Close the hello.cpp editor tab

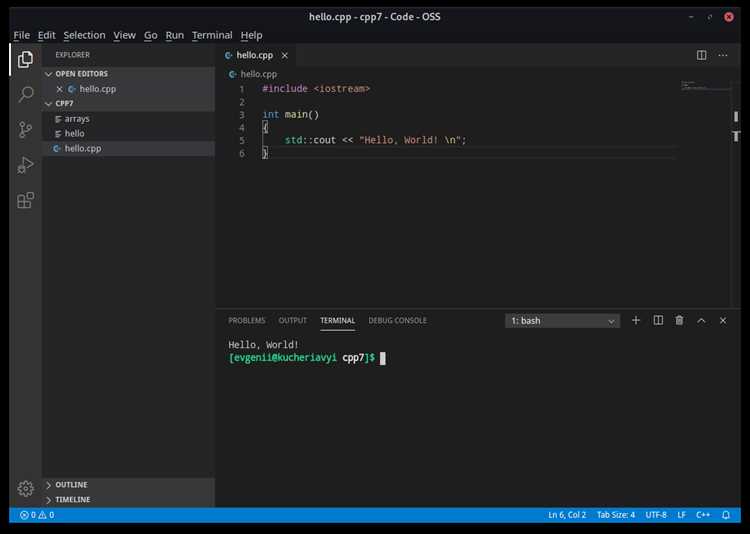(285, 56)
